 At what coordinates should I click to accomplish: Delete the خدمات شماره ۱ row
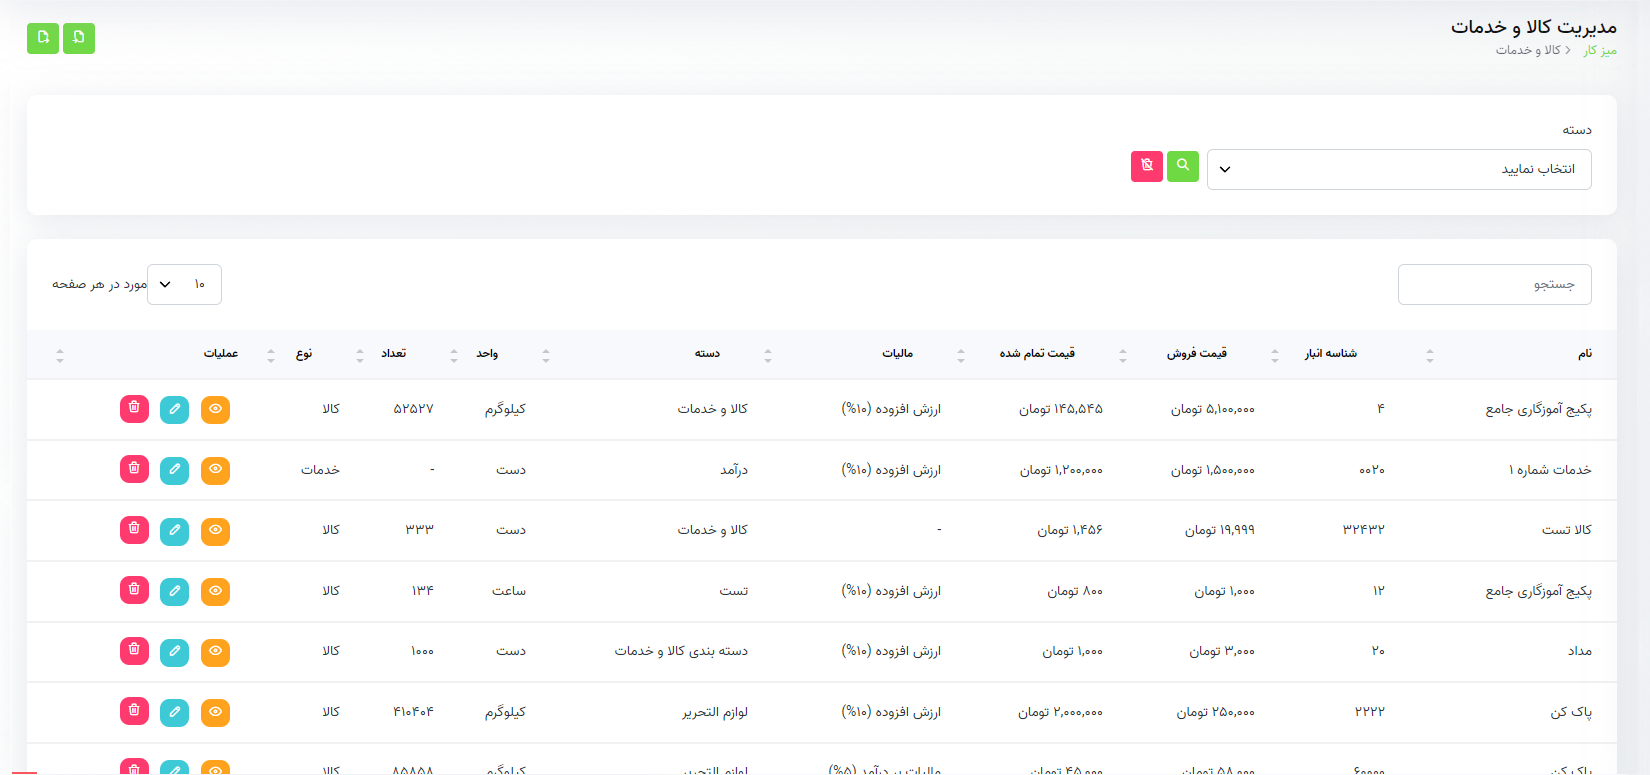click(x=134, y=469)
